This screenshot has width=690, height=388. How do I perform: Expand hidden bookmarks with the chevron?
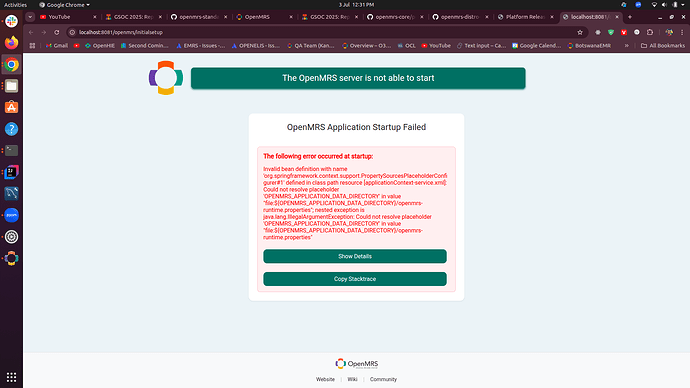[627, 46]
